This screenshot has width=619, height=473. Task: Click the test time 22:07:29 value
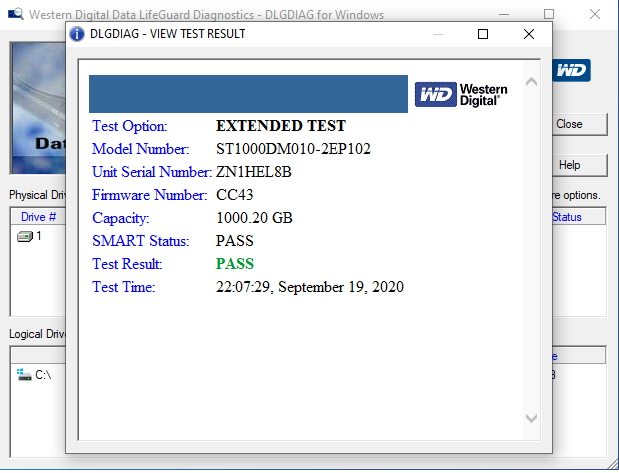[x=310, y=287]
